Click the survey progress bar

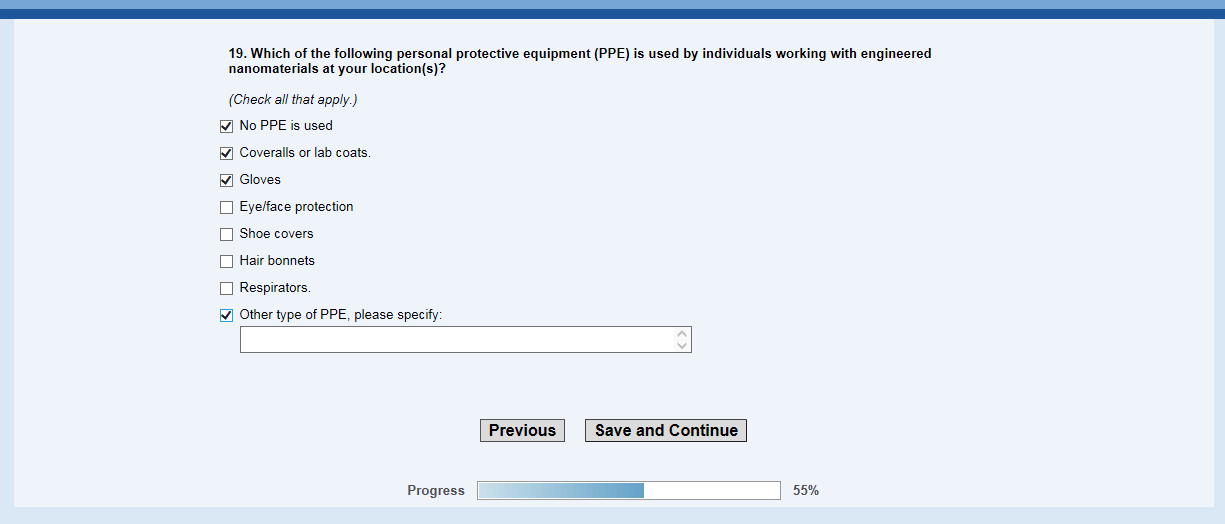628,491
